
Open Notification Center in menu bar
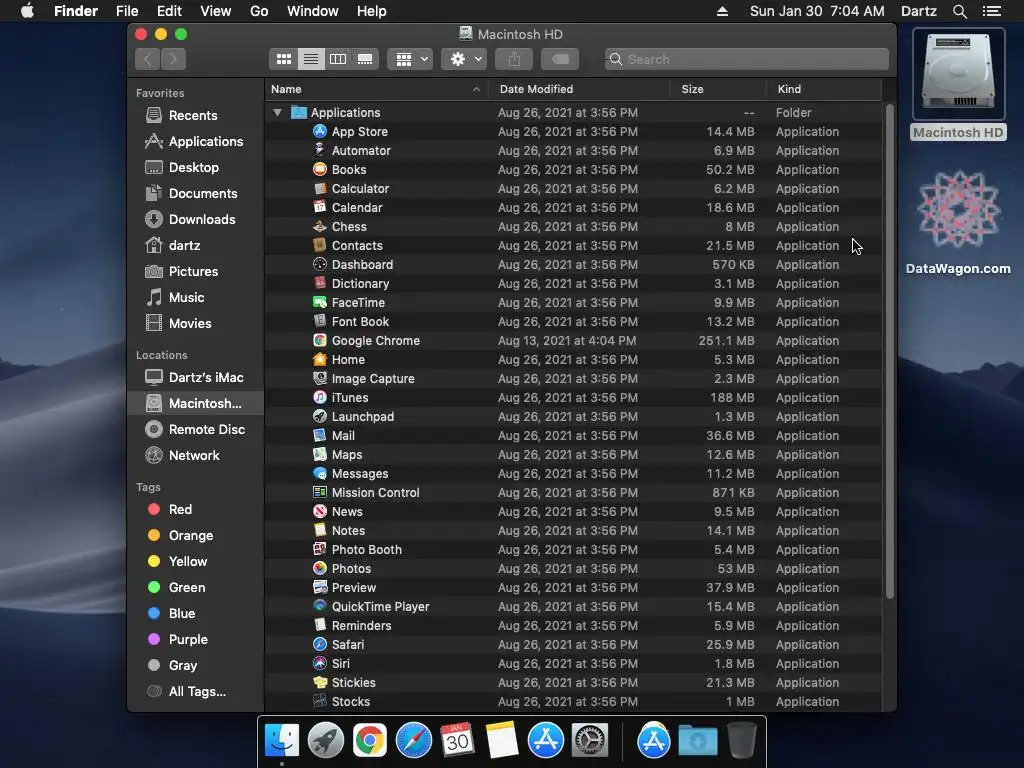click(992, 11)
